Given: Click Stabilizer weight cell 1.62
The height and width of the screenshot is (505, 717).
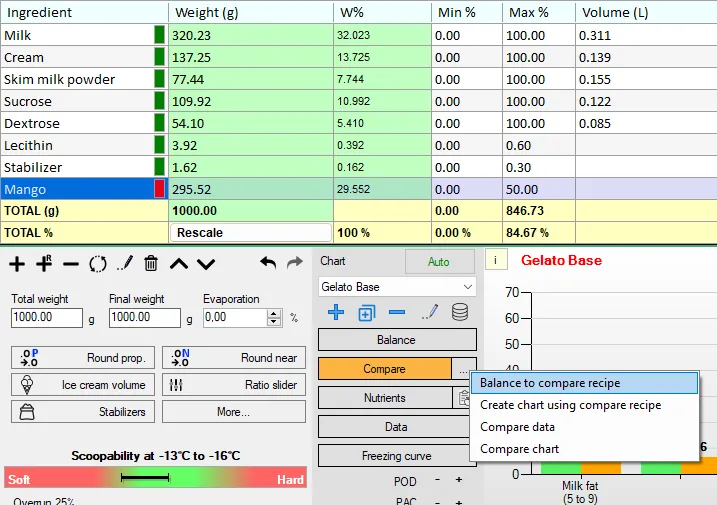Looking at the screenshot, I should coord(251,167).
